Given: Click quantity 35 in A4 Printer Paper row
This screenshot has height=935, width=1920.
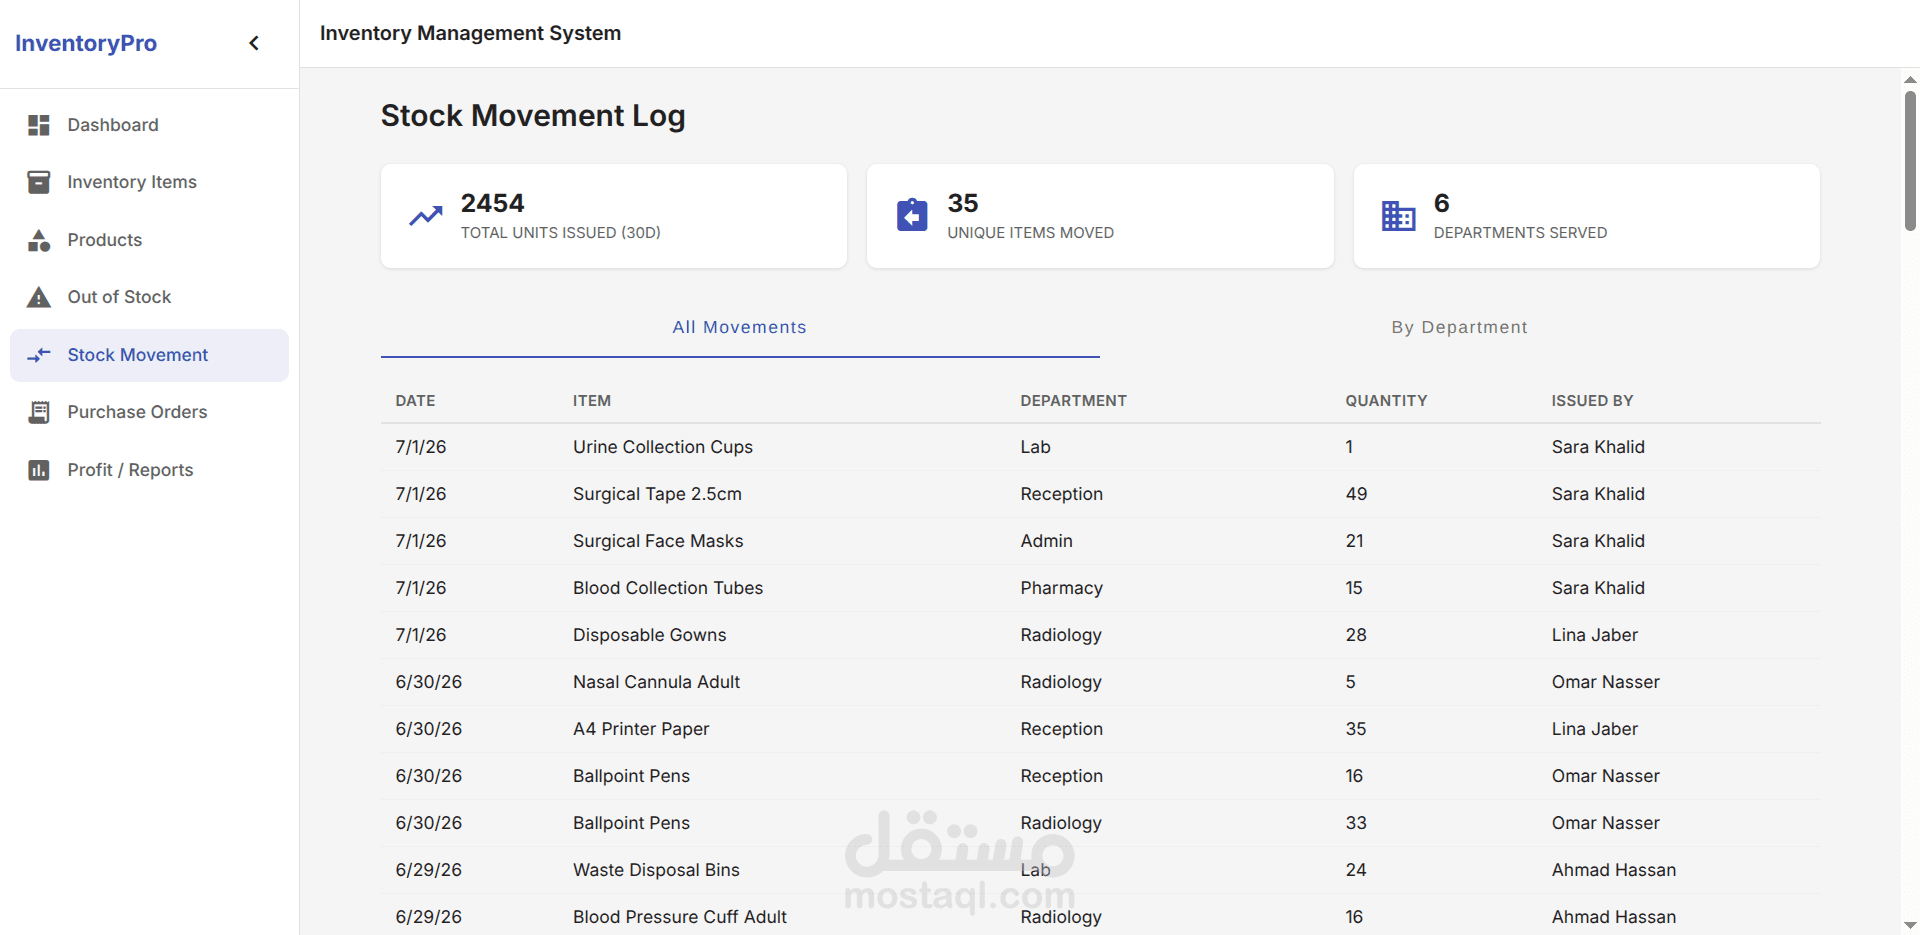Looking at the screenshot, I should point(1356,729).
